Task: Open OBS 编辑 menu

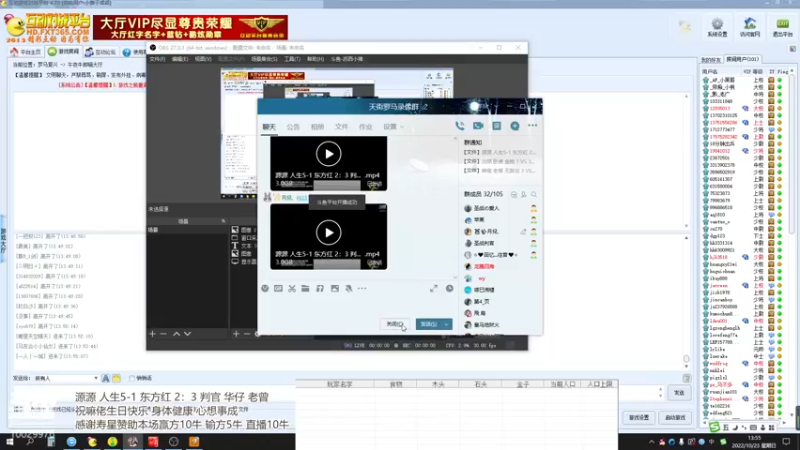Action: point(180,59)
